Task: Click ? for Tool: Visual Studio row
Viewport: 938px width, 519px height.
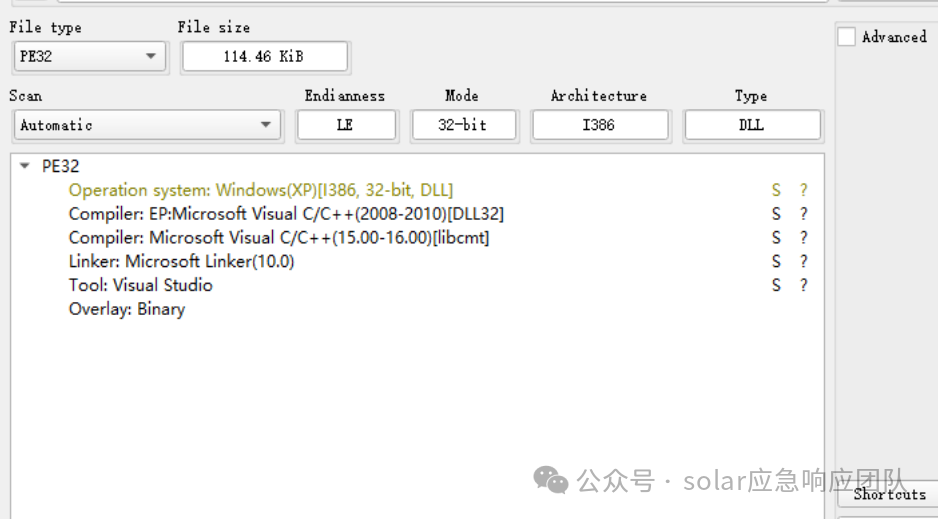Action: coord(803,285)
